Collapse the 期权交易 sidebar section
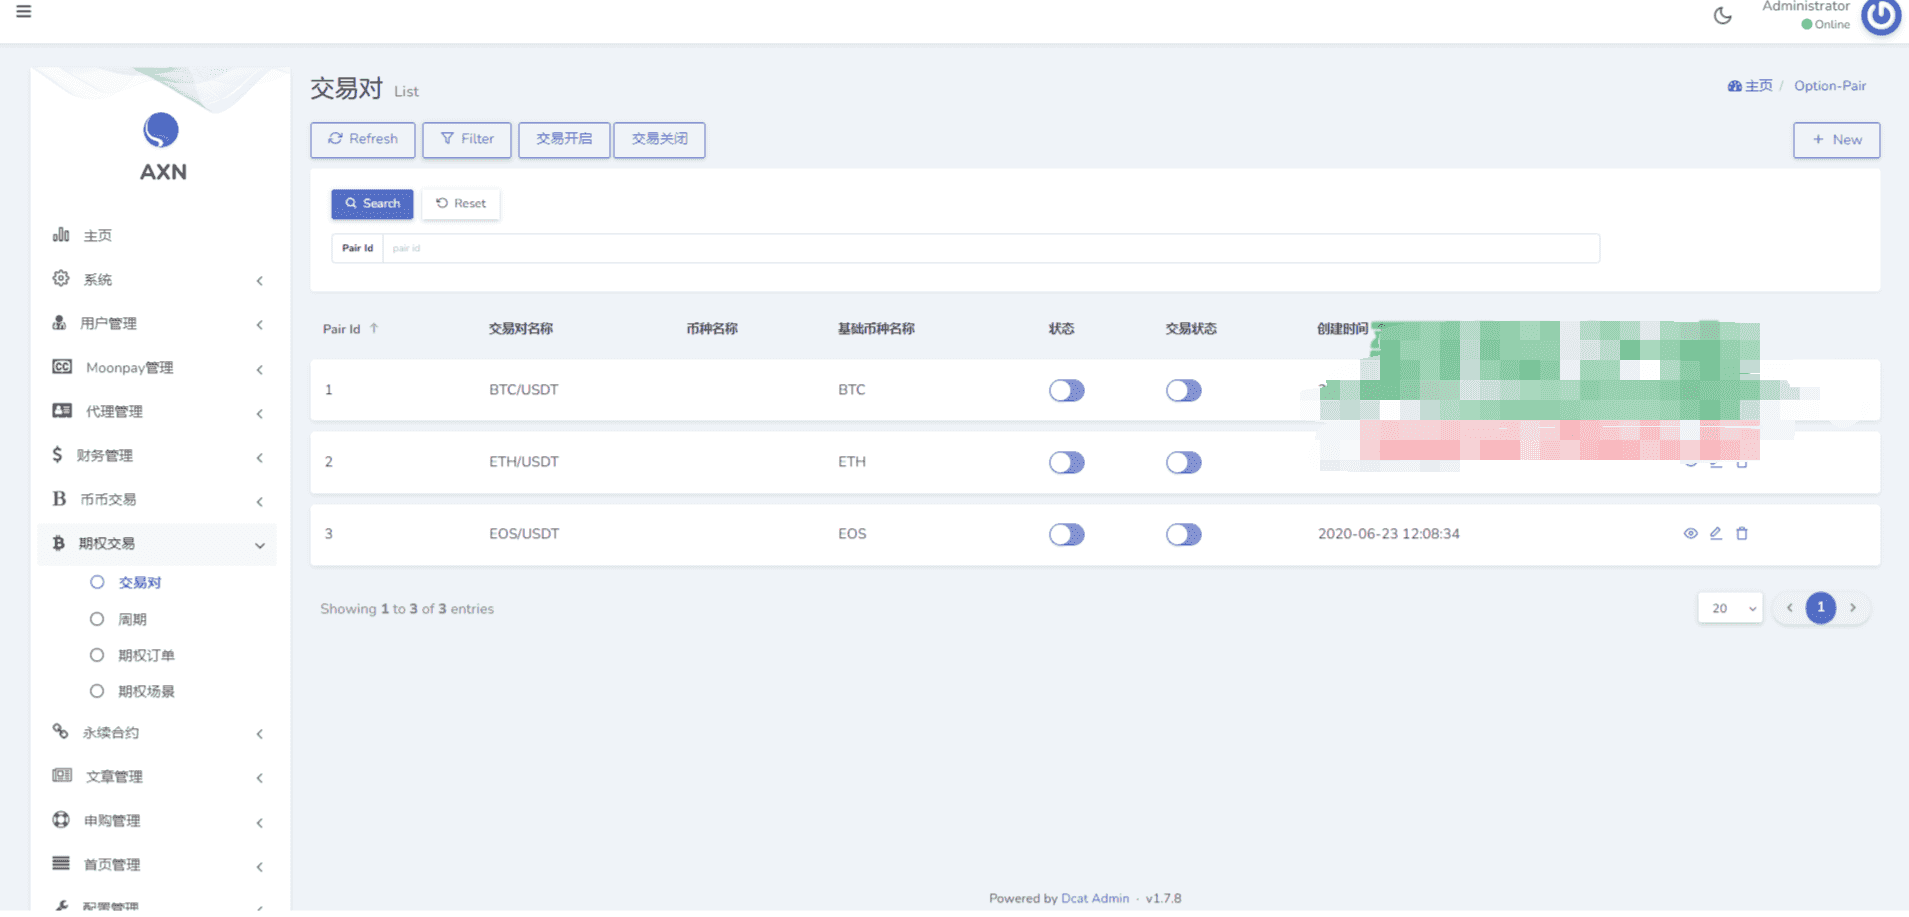 pyautogui.click(x=157, y=544)
